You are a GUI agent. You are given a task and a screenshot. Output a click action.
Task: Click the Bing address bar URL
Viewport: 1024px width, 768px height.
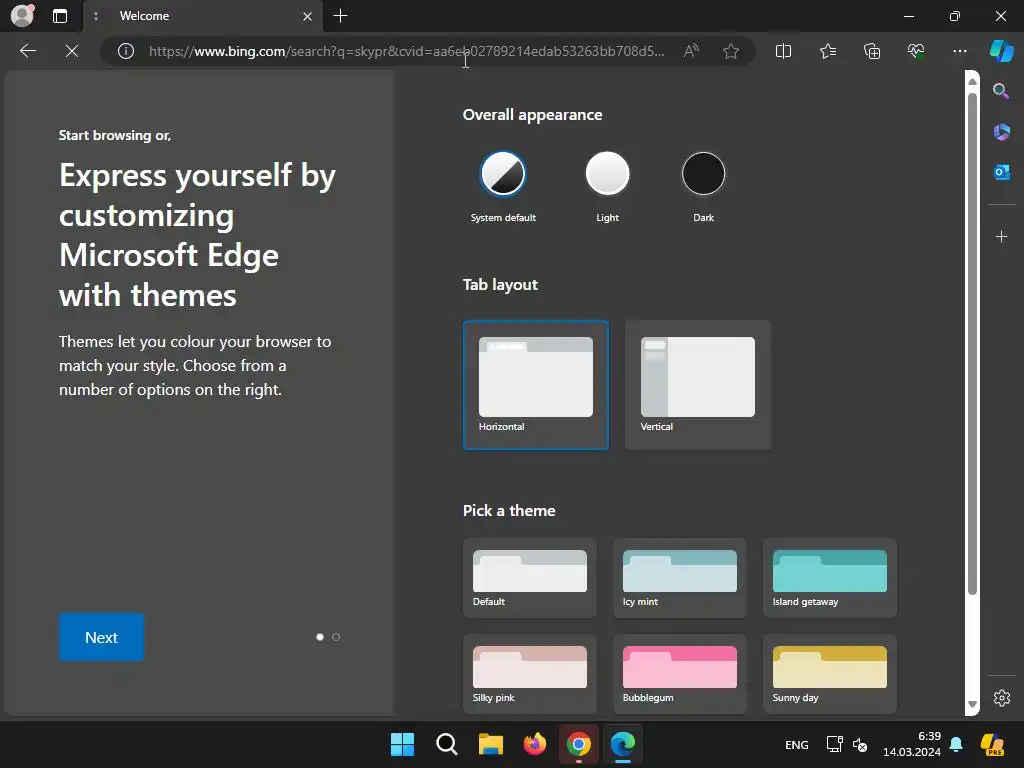[x=406, y=51]
